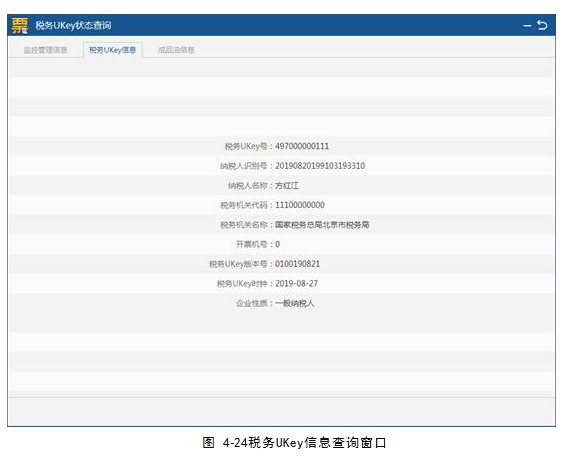Select the 税务UKey信息 tab

[113, 50]
